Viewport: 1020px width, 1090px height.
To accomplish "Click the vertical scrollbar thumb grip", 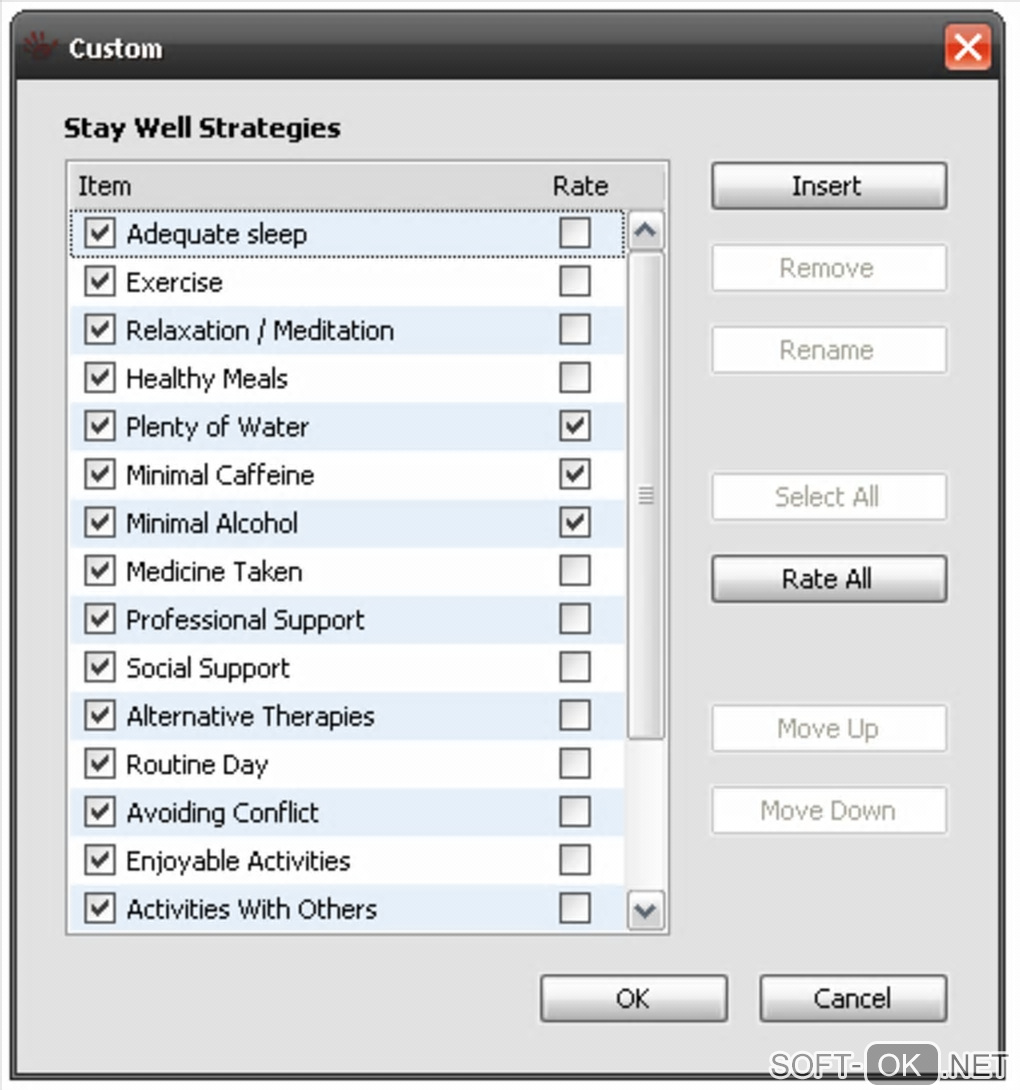I will coord(646,495).
